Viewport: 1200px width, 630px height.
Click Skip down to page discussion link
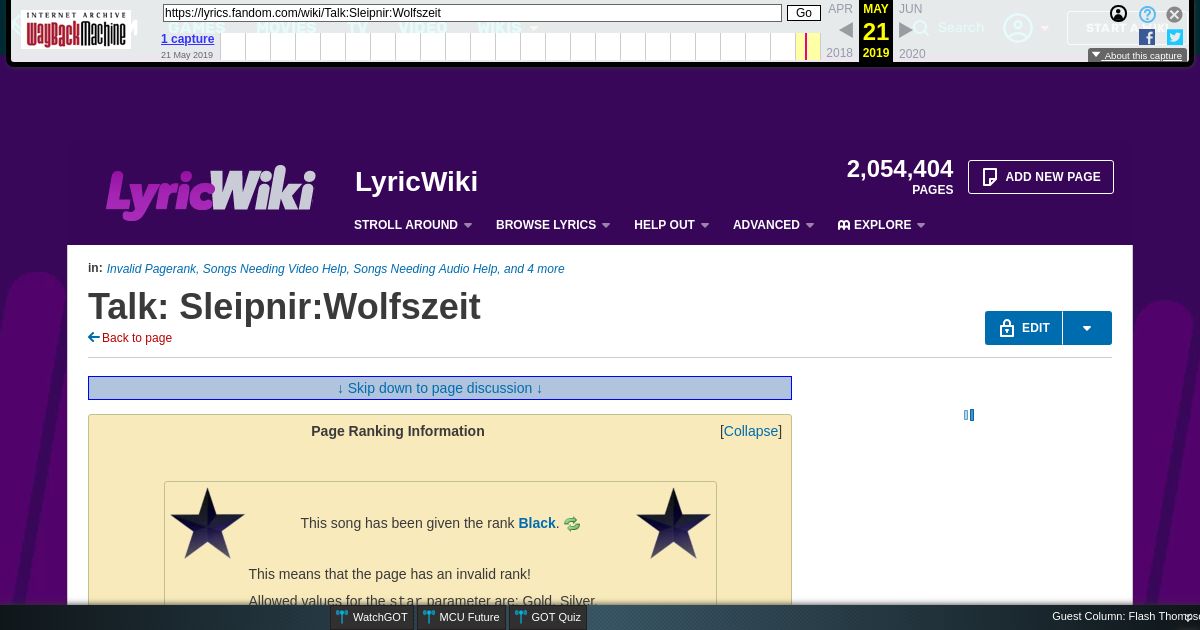coord(440,388)
